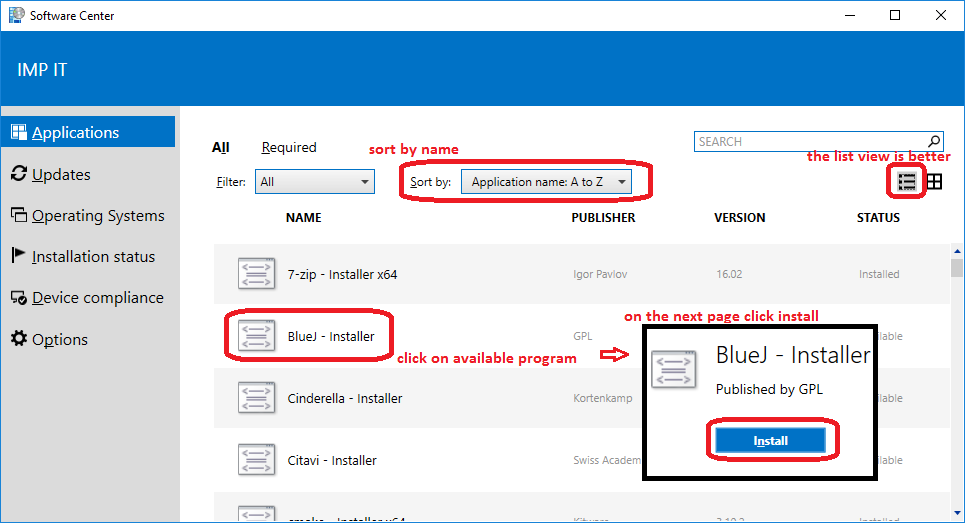Click the Operating Systems window icon

click(19, 215)
